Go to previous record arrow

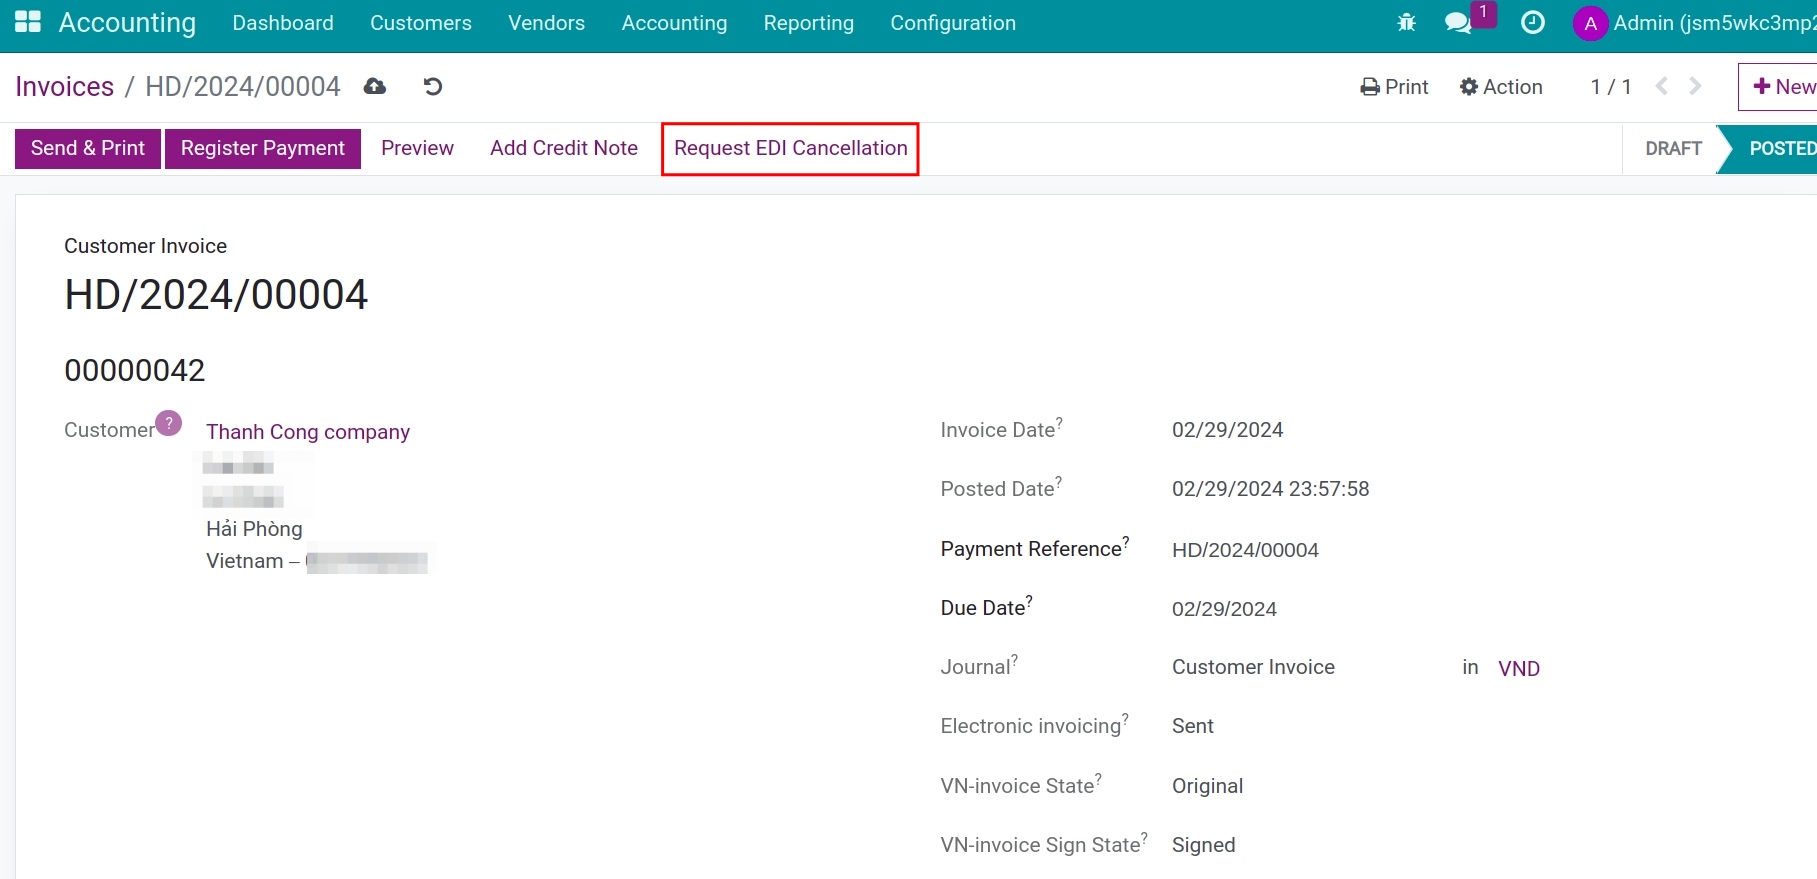tap(1662, 86)
